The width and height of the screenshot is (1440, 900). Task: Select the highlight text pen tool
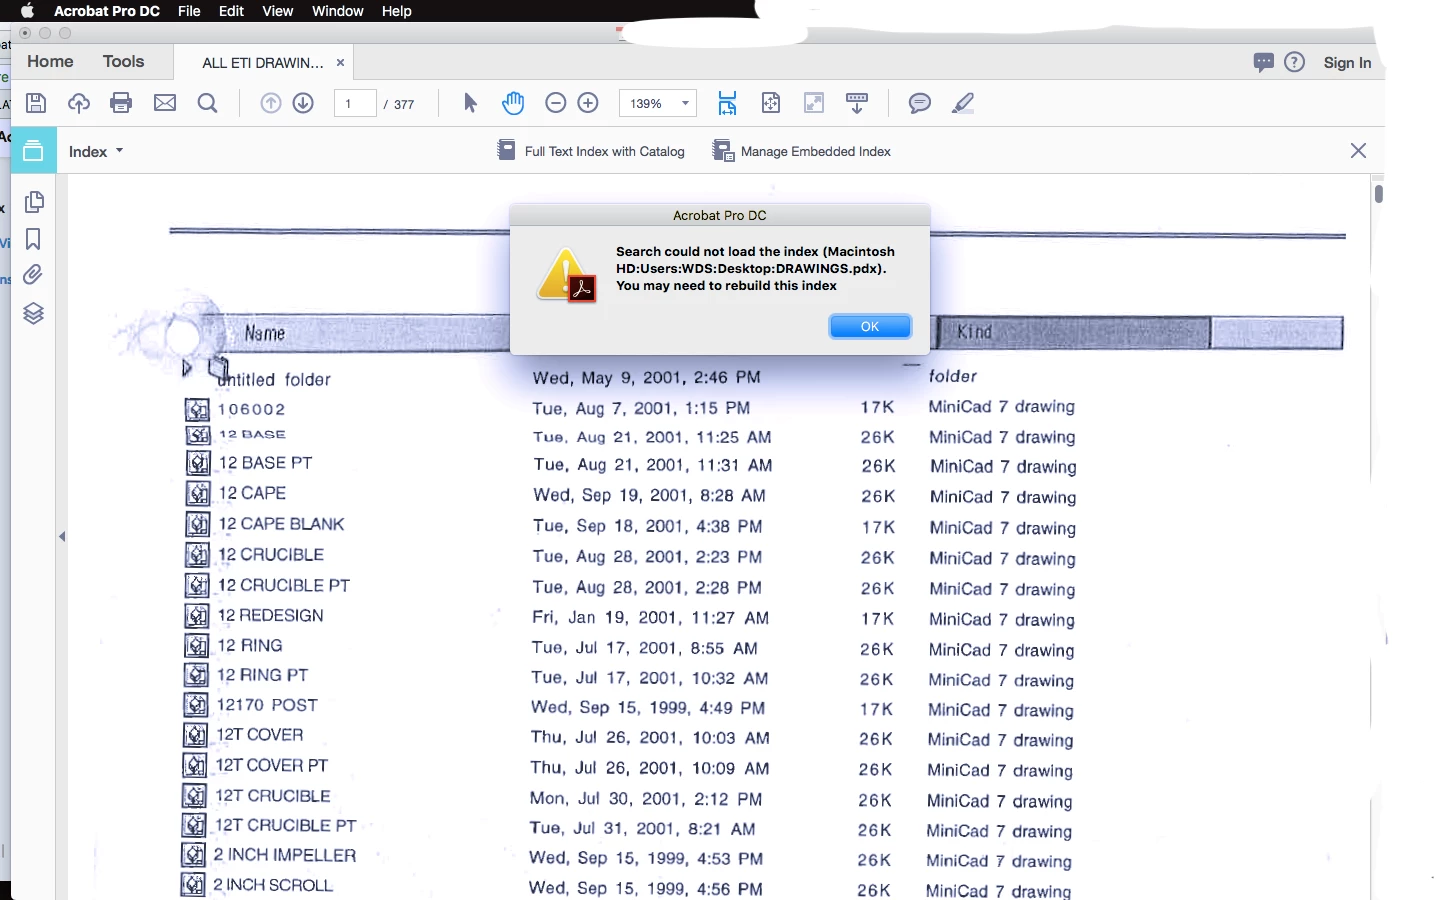pyautogui.click(x=963, y=103)
